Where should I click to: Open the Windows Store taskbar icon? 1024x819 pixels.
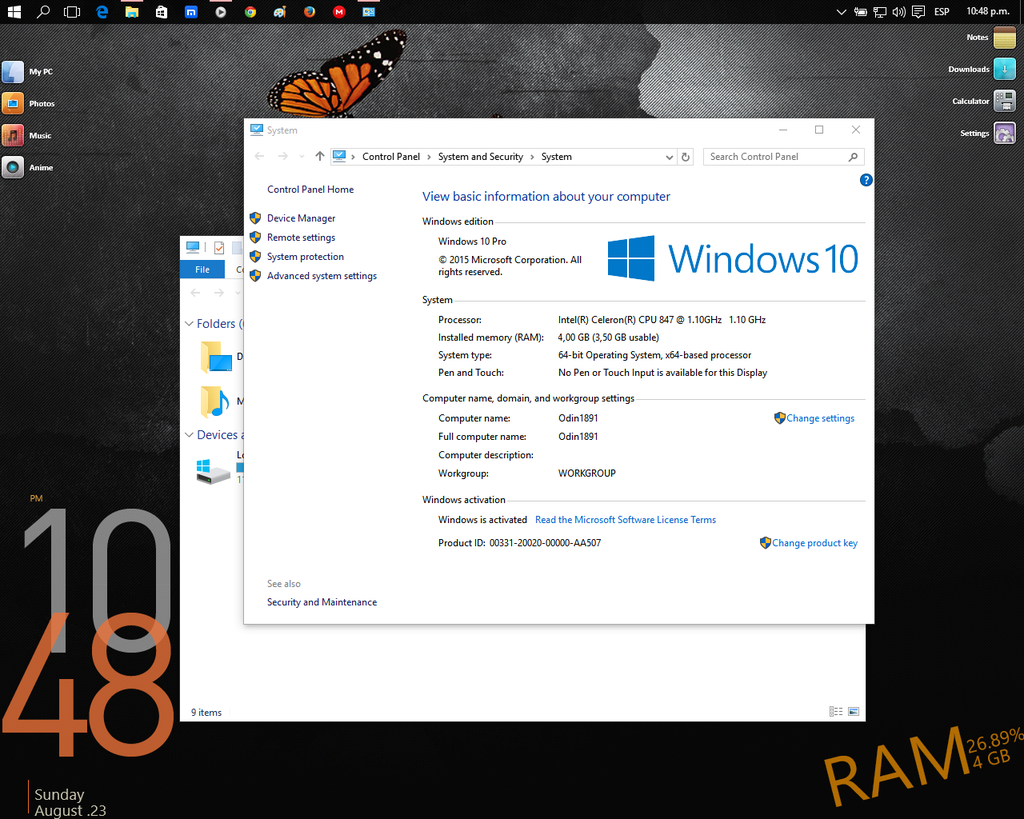pos(161,12)
